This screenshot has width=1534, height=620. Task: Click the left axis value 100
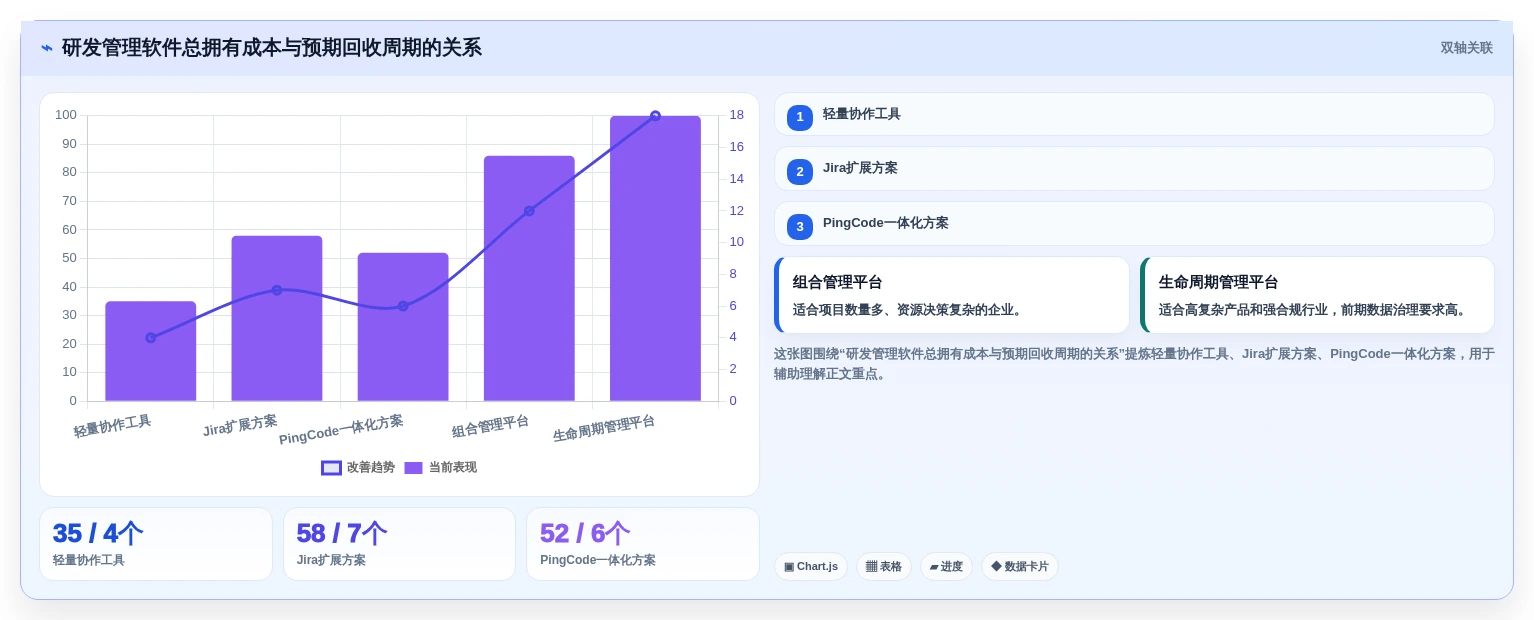[66, 115]
